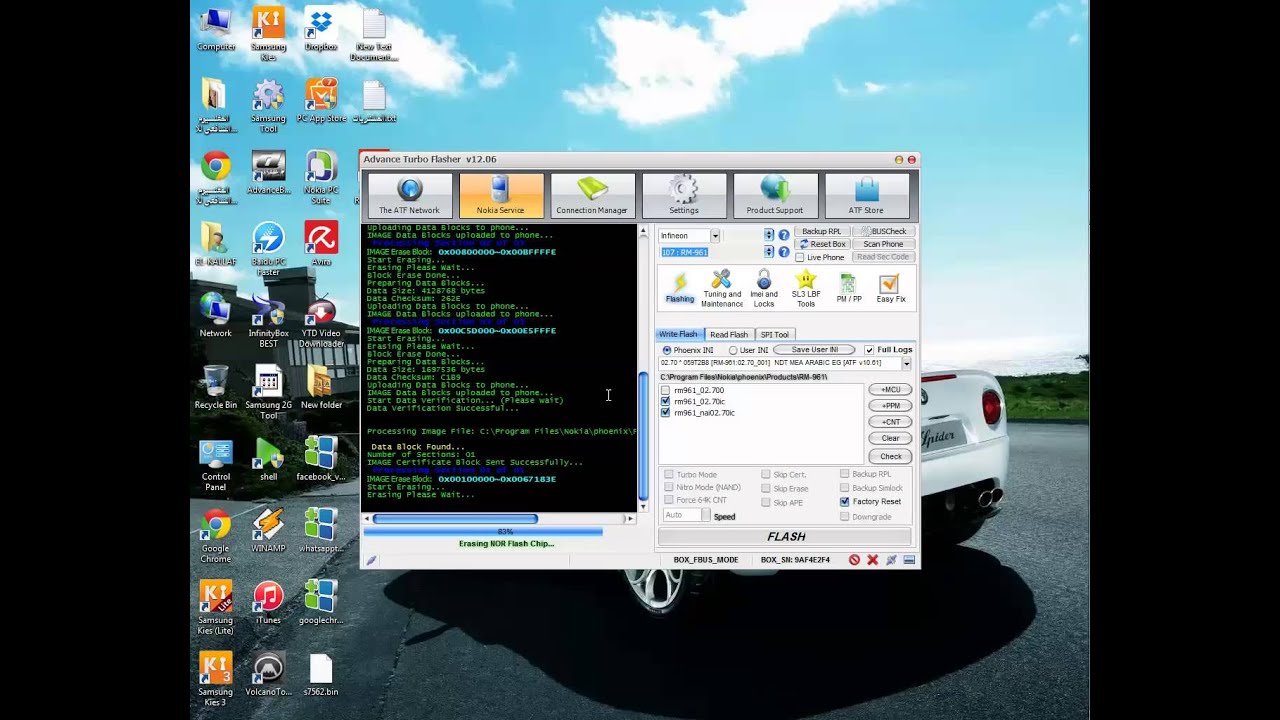Screen dimensions: 1280x720
Task: Click the Save User INI button
Action: coord(815,350)
